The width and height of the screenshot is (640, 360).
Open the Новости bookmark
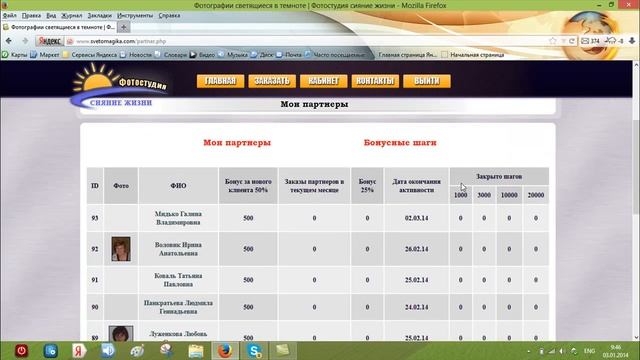(x=136, y=55)
